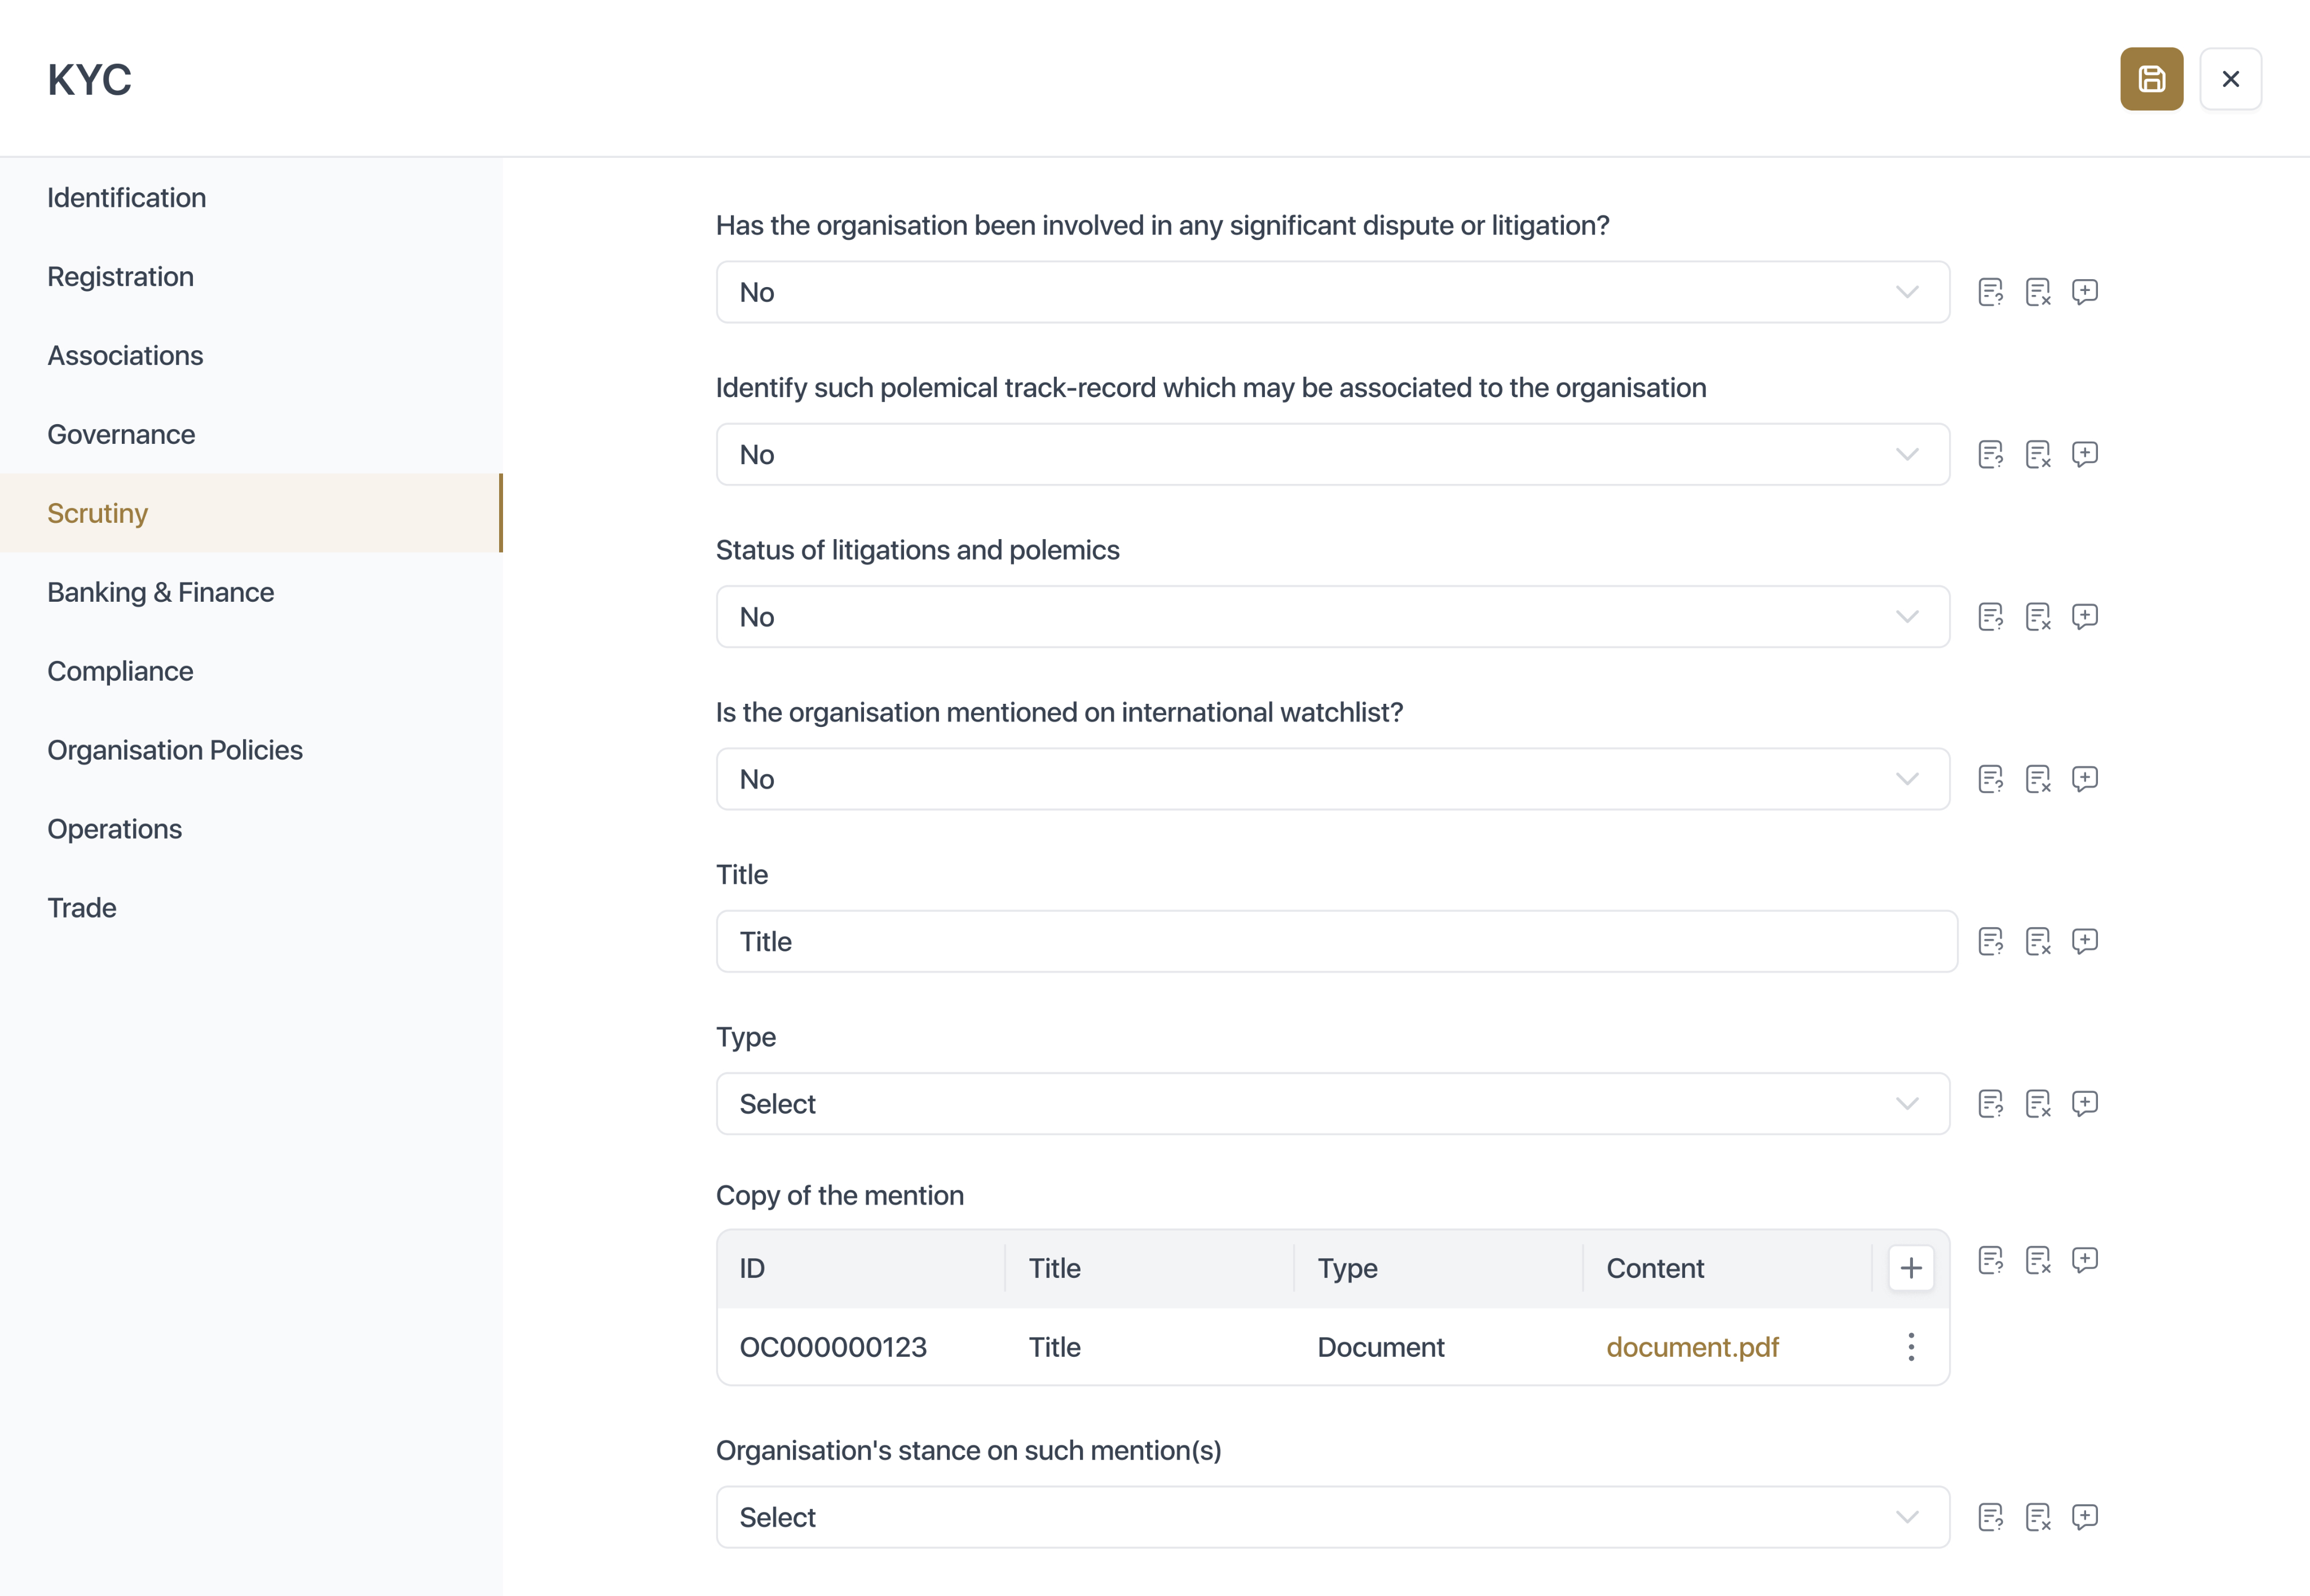This screenshot has height=1596, width=2310.
Task: Add a new row to Copy of the mention table
Action: [1910, 1268]
